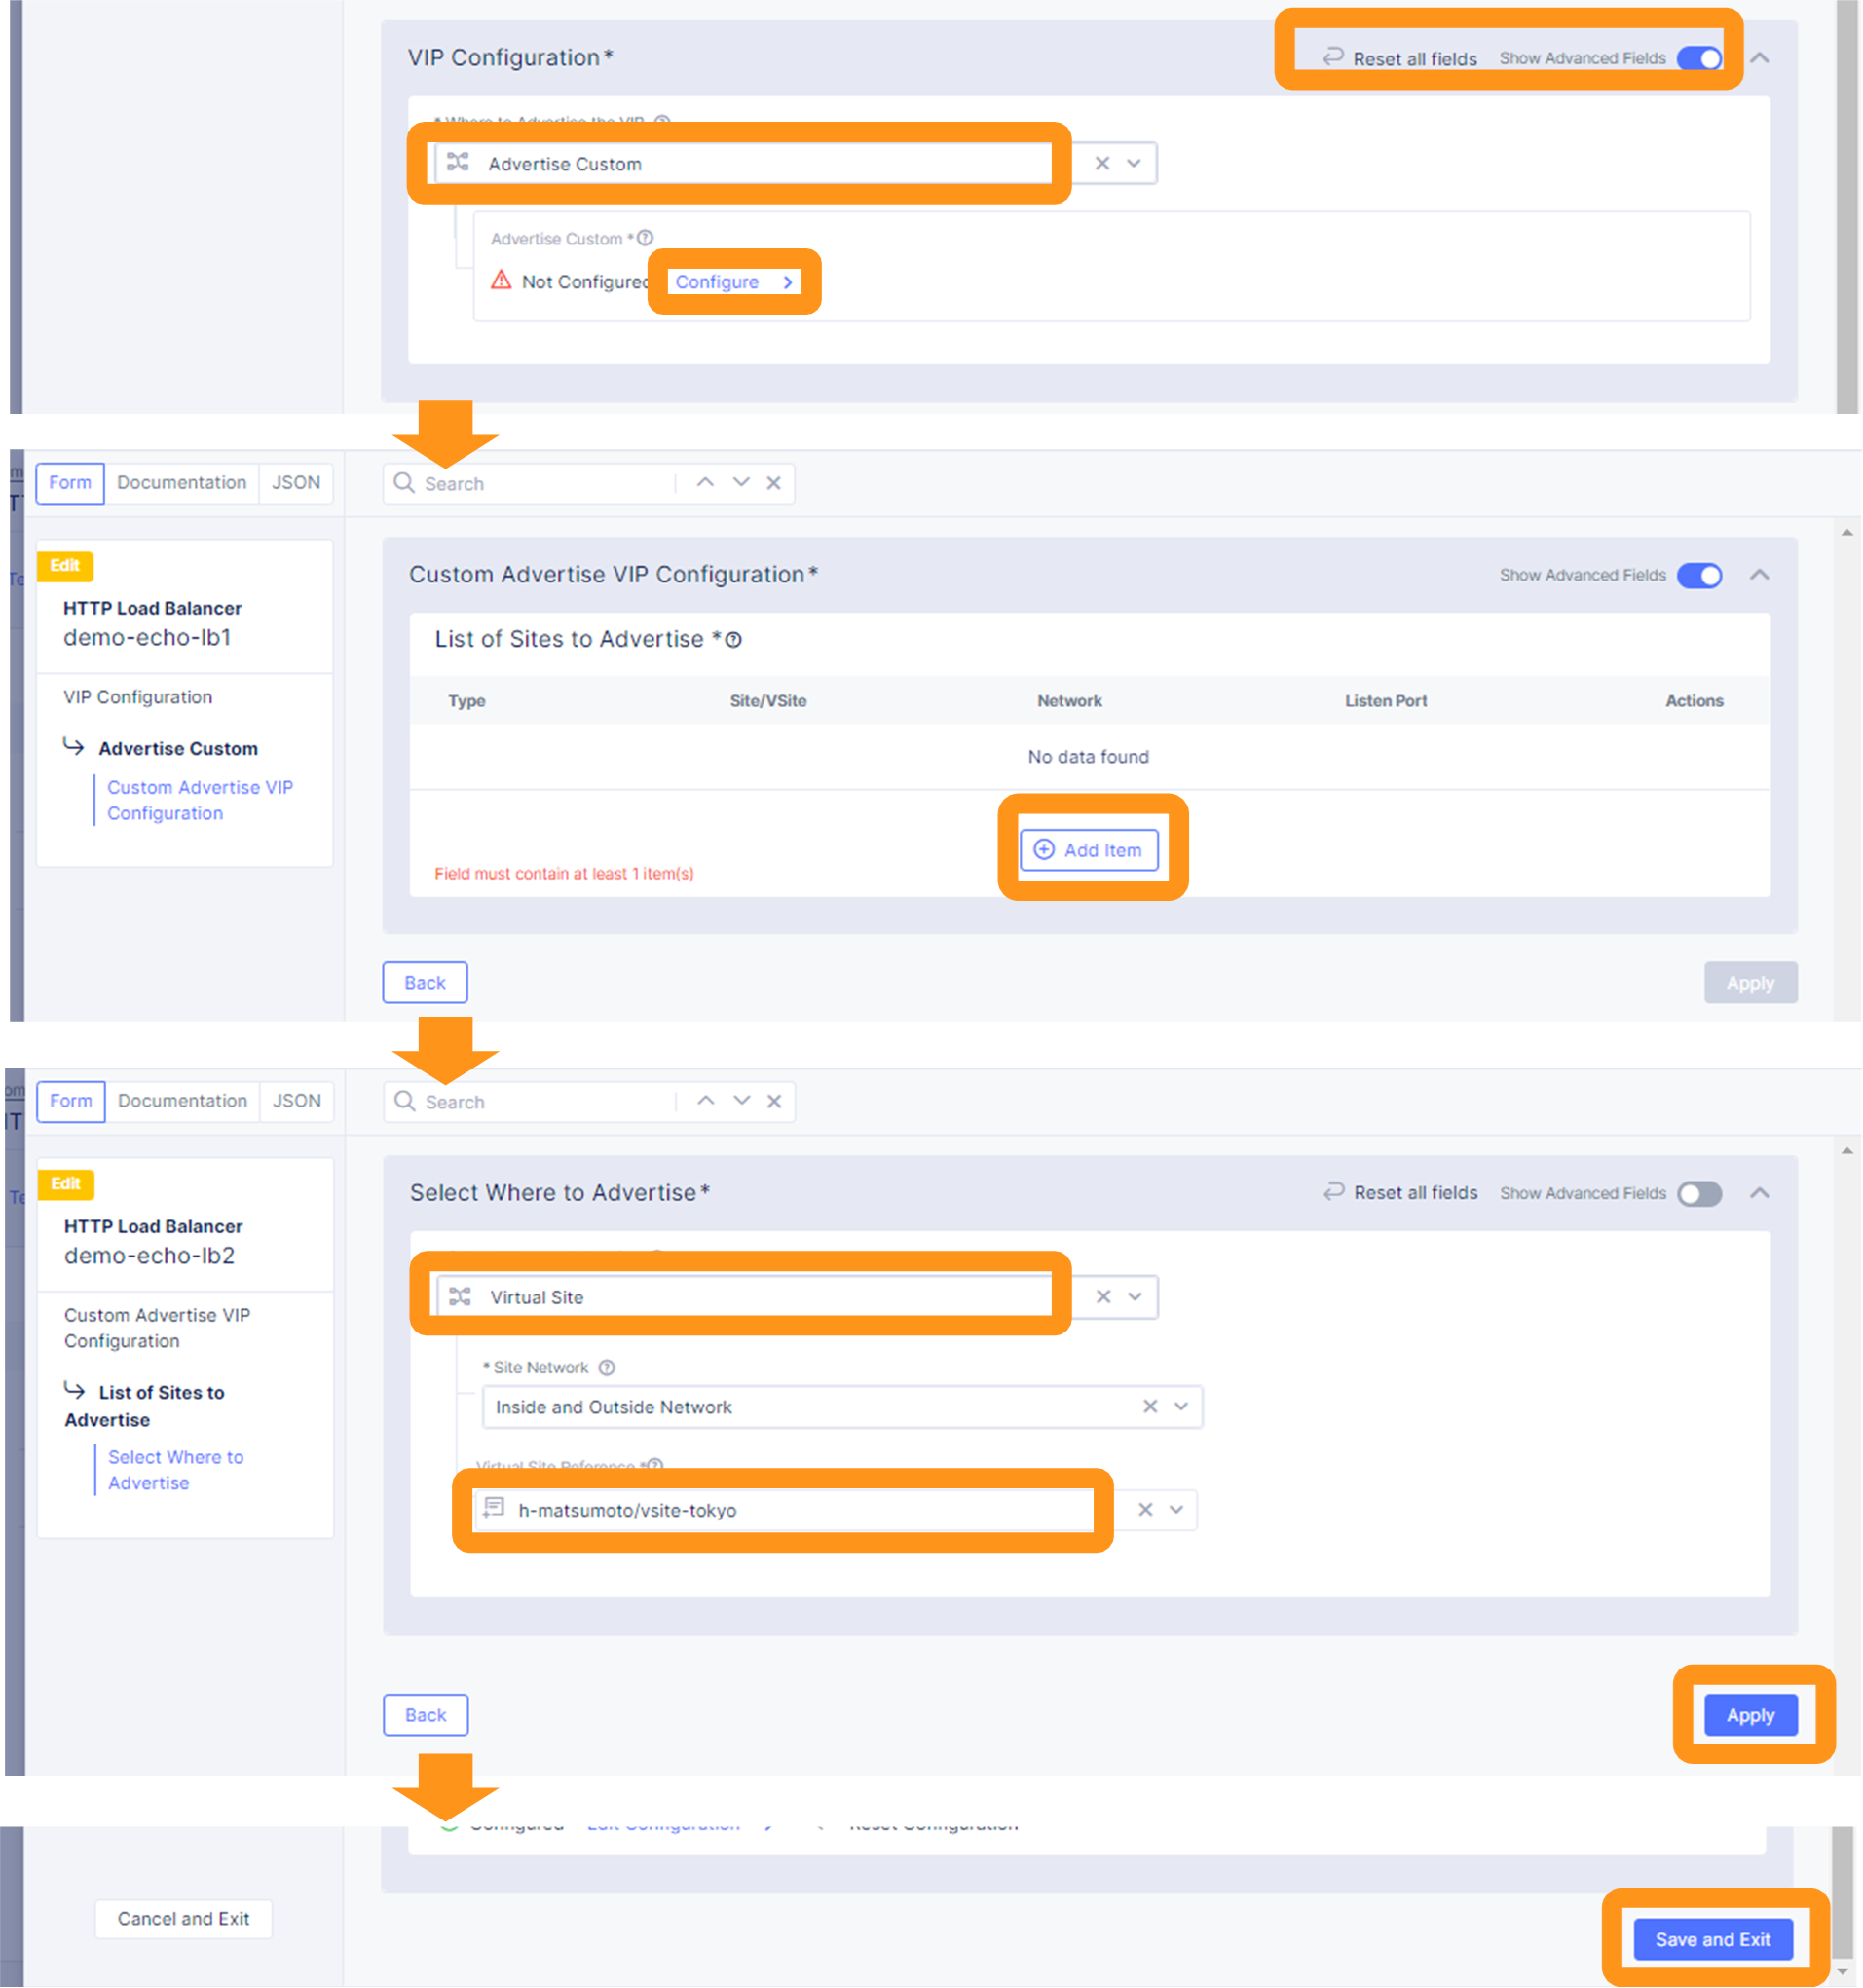Click the help icon beside Site Network label
This screenshot has width=1863, height=1988.
tap(606, 1368)
